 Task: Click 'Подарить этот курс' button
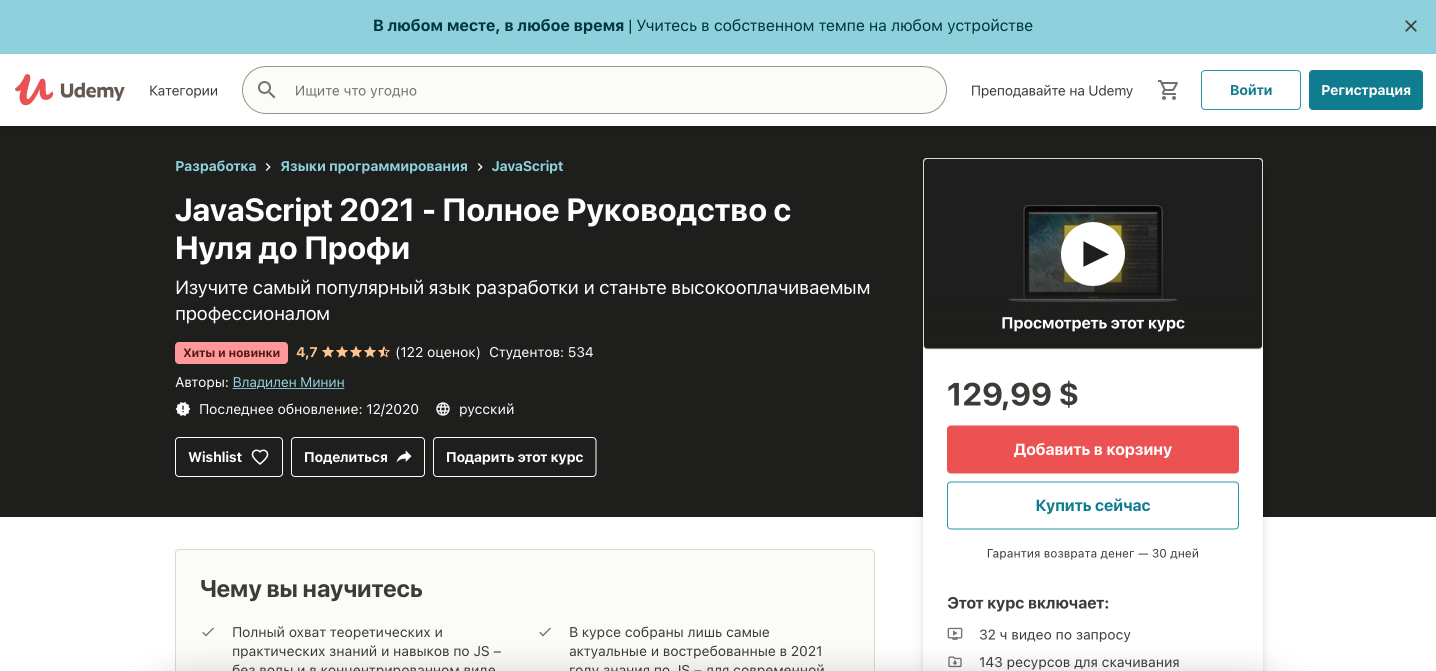515,457
